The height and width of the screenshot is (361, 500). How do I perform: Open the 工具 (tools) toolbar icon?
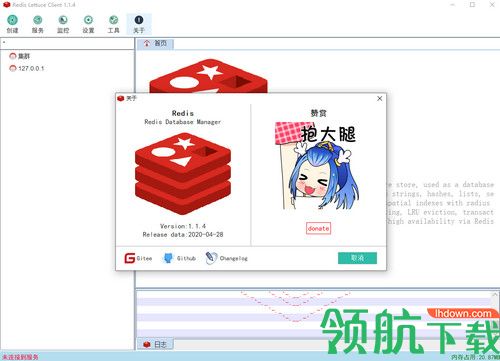tap(114, 24)
